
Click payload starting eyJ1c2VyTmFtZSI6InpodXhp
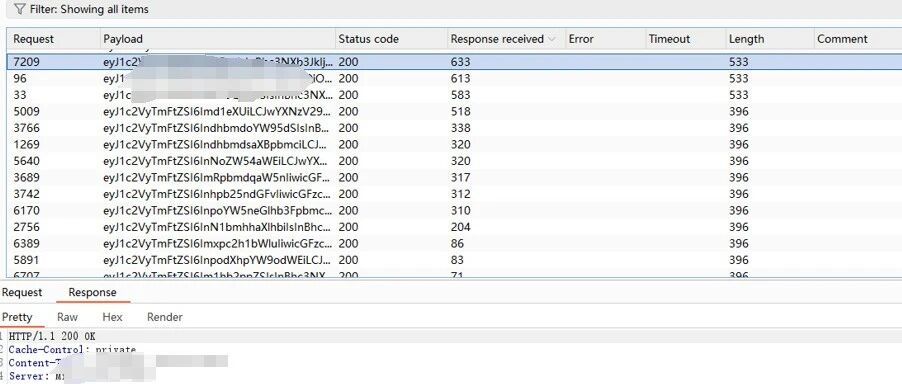click(217, 260)
